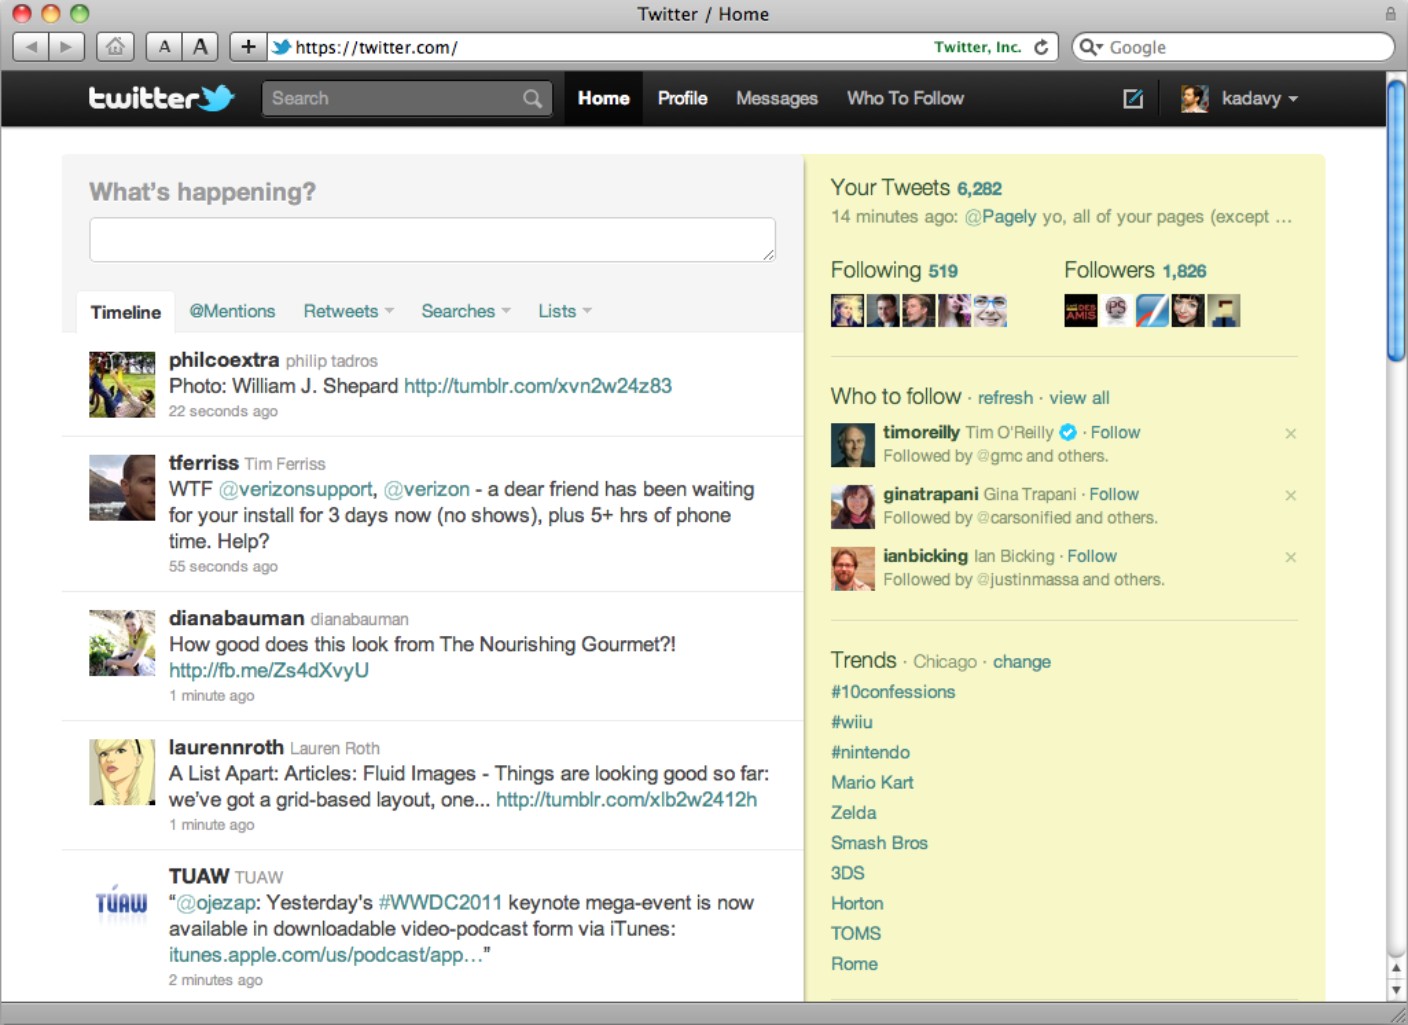Image resolution: width=1408 pixels, height=1025 pixels.
Task: Click the @verizonsupport mention link
Action: (297, 489)
